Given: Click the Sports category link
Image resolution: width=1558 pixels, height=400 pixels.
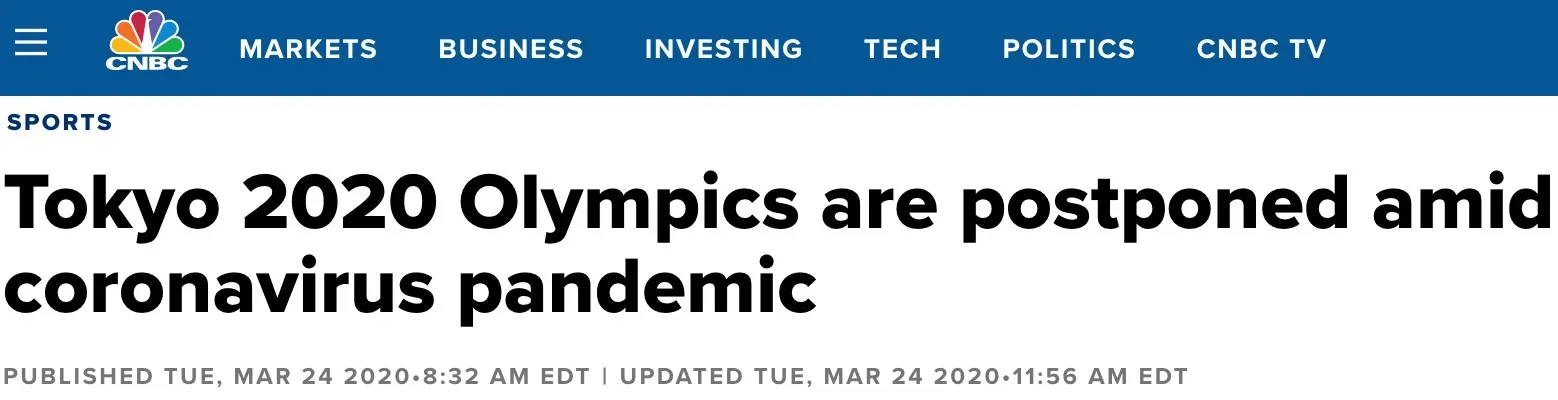Looking at the screenshot, I should pos(59,123).
